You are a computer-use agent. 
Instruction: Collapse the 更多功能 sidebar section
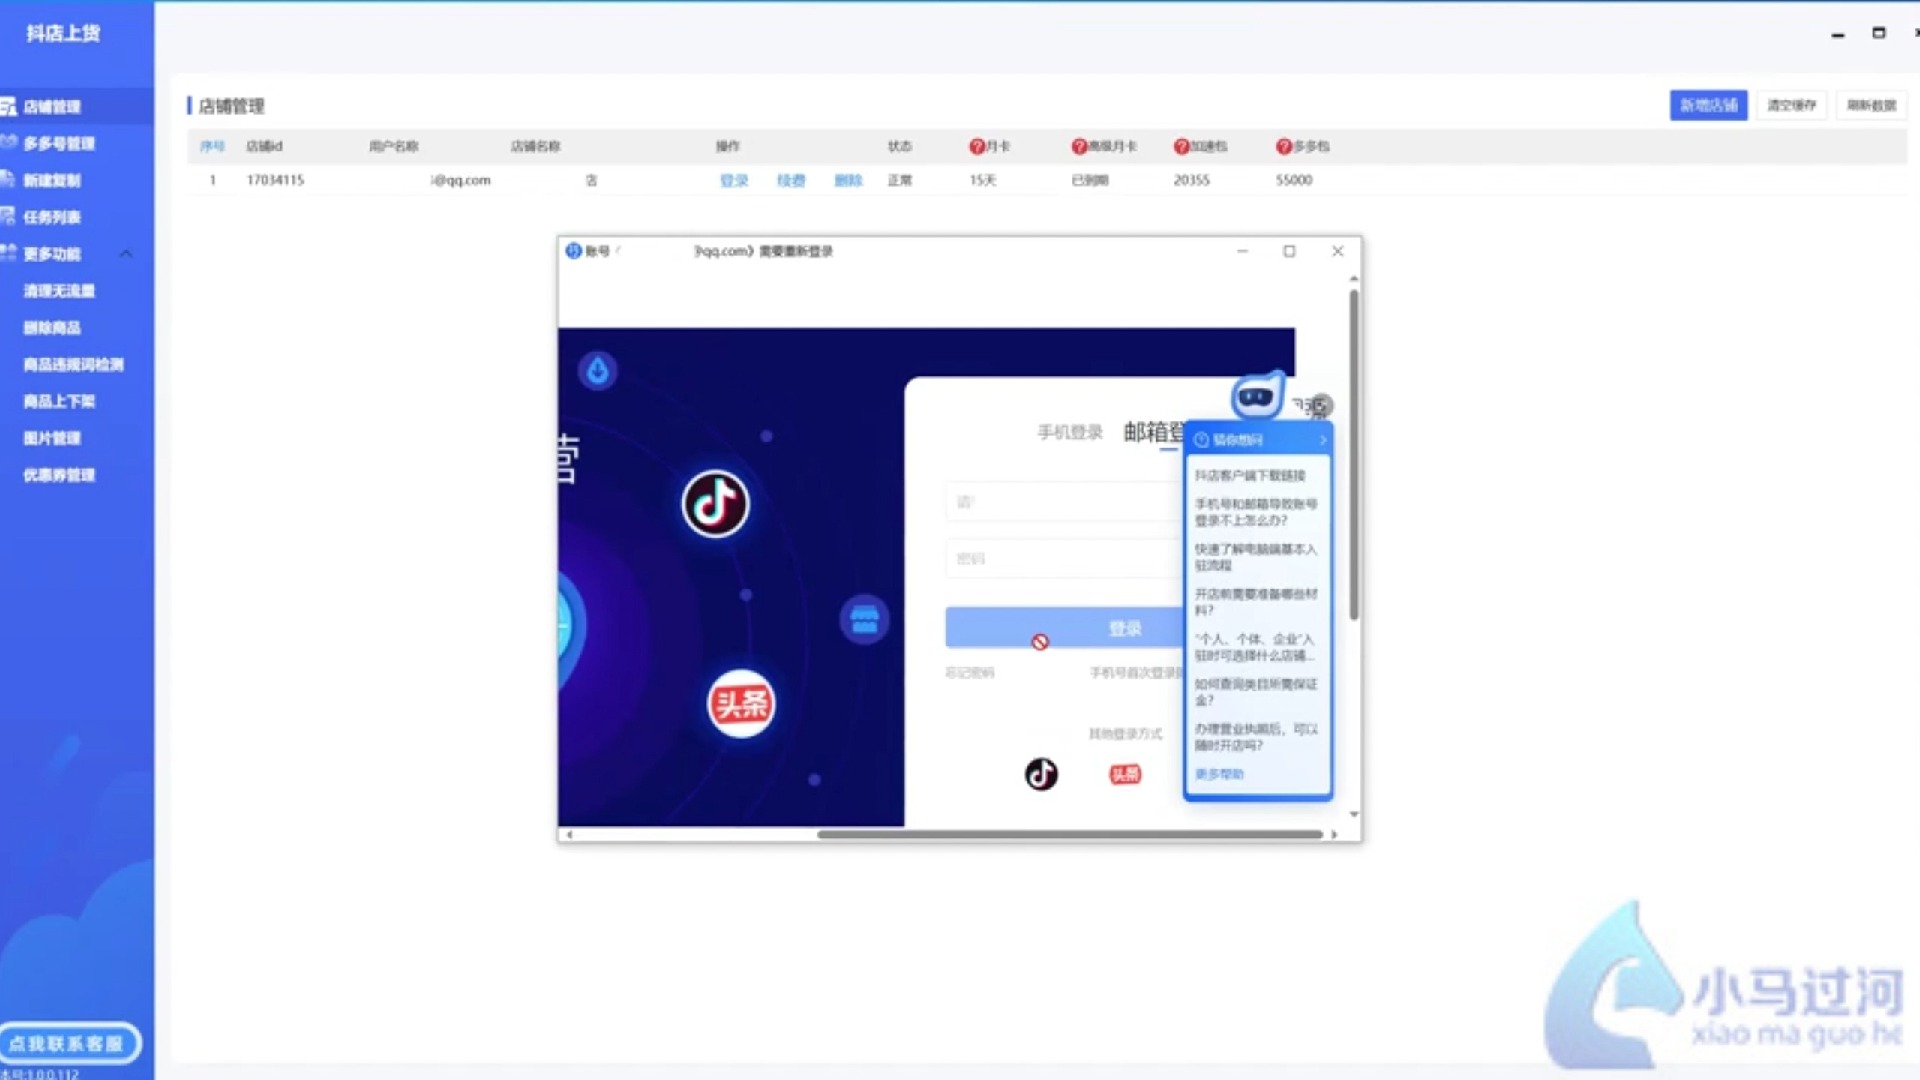[126, 254]
